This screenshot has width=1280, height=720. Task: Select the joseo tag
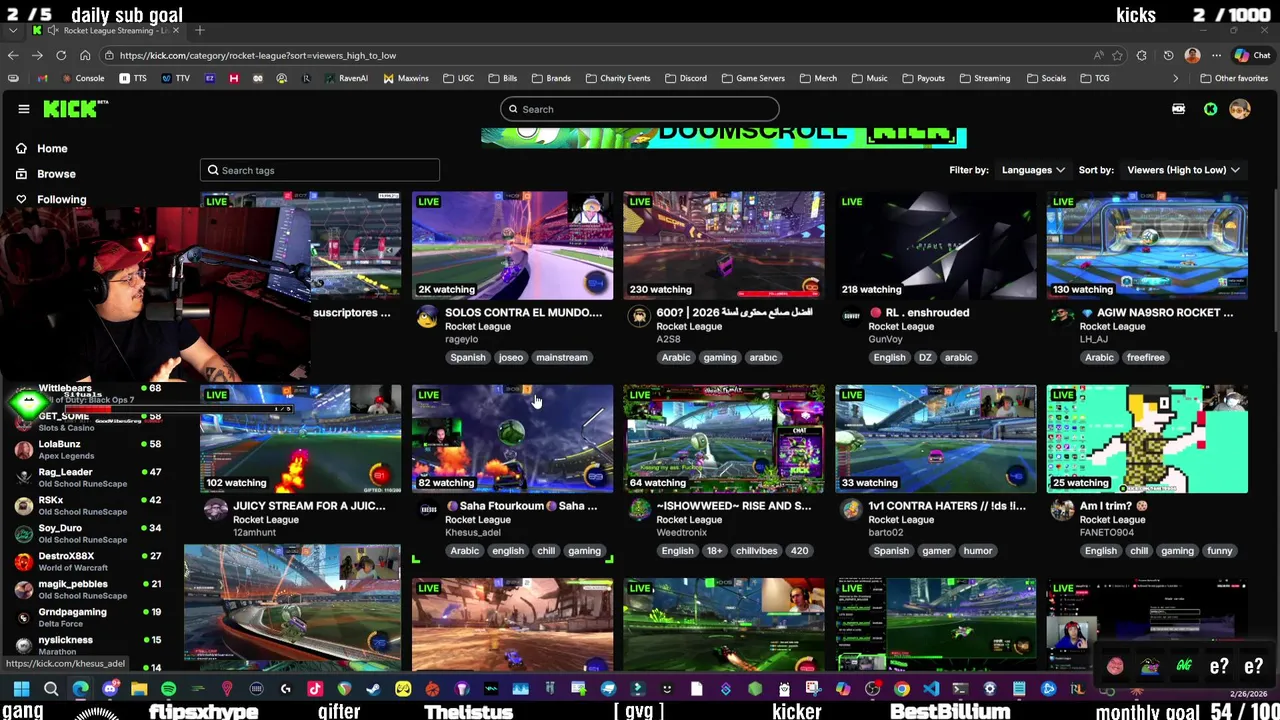pos(511,357)
